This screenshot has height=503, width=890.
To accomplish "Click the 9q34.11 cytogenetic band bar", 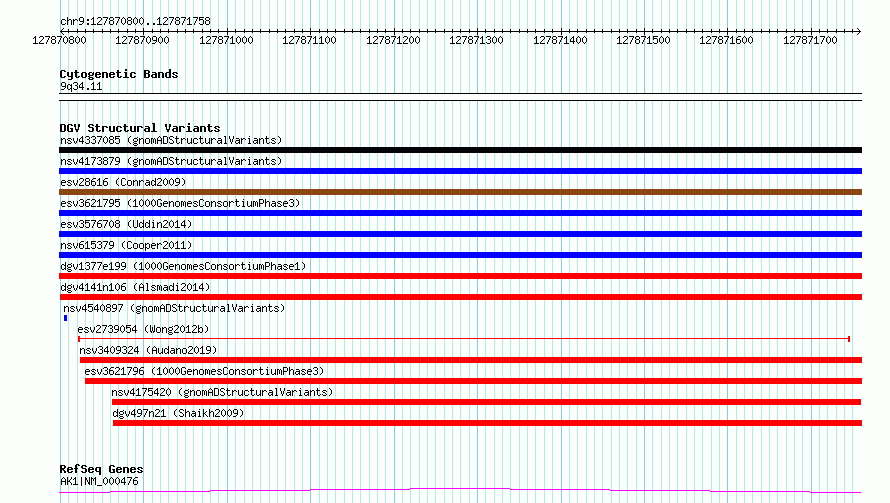I will click(x=460, y=97).
